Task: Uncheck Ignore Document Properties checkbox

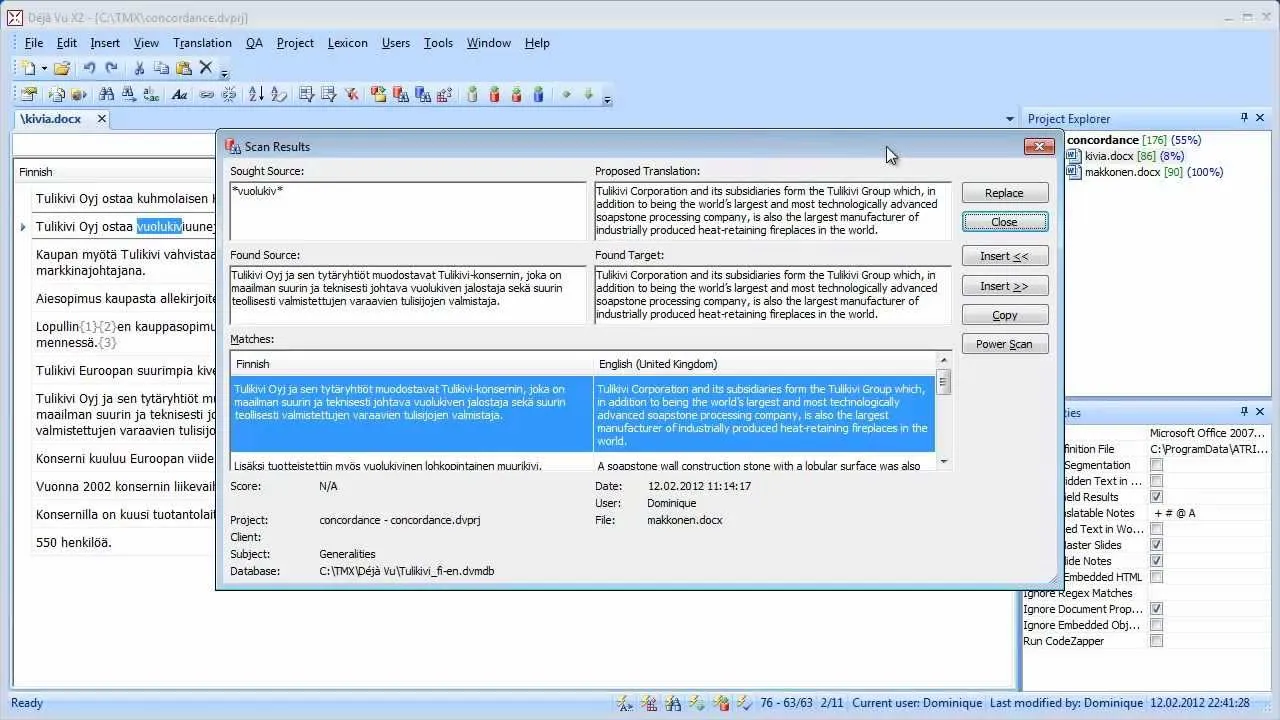Action: [x=1156, y=609]
